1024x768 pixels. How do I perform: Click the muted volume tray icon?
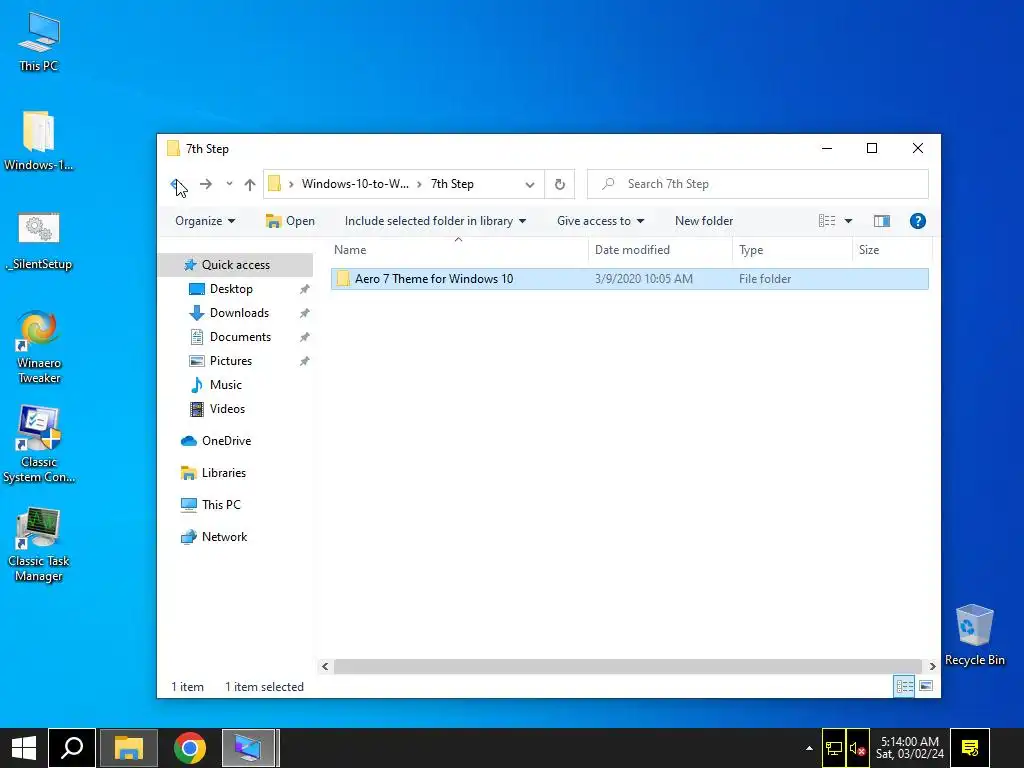(857, 748)
